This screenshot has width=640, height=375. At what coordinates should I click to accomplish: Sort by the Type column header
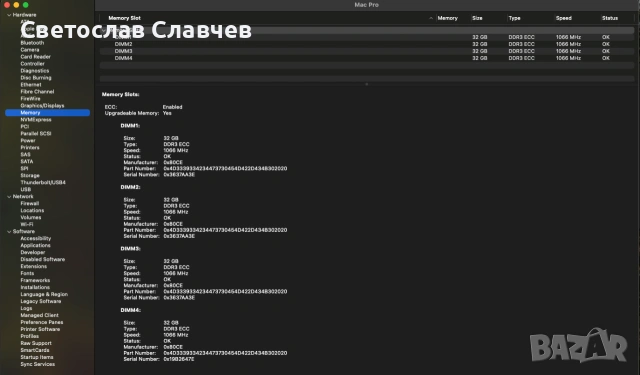[x=514, y=18]
